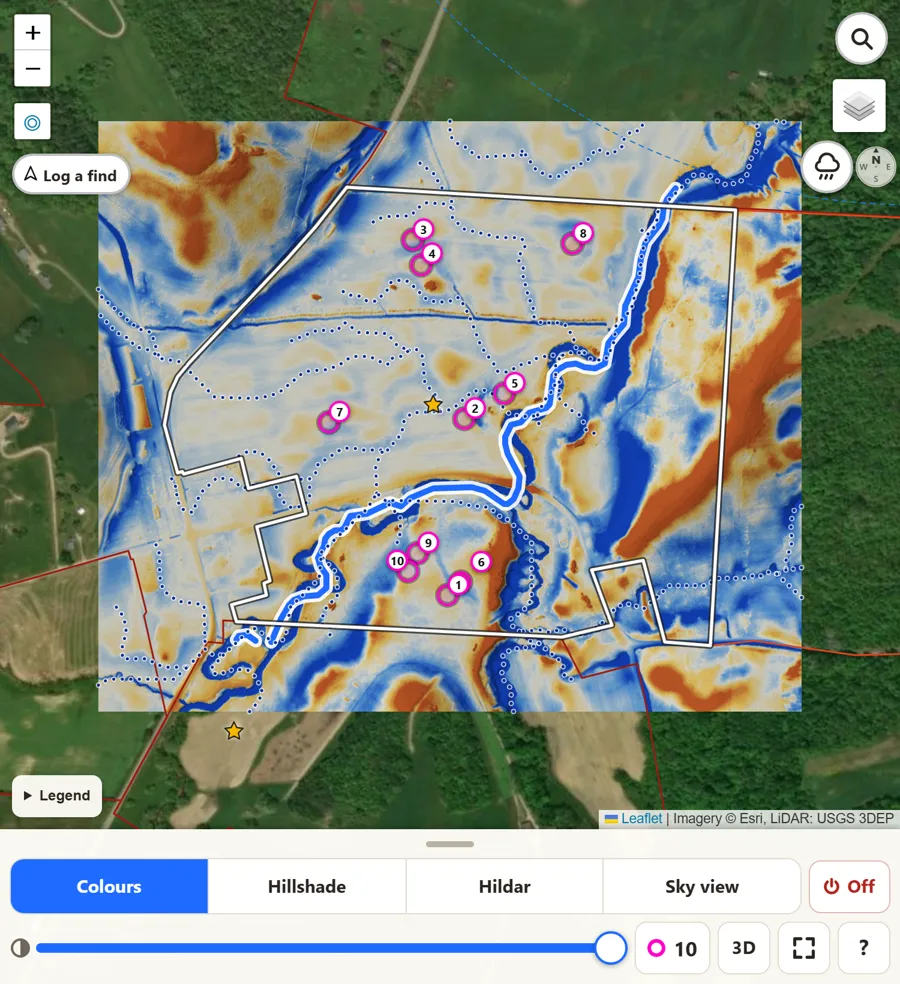This screenshot has height=984, width=900.
Task: Enable 3D view
Action: tap(744, 948)
